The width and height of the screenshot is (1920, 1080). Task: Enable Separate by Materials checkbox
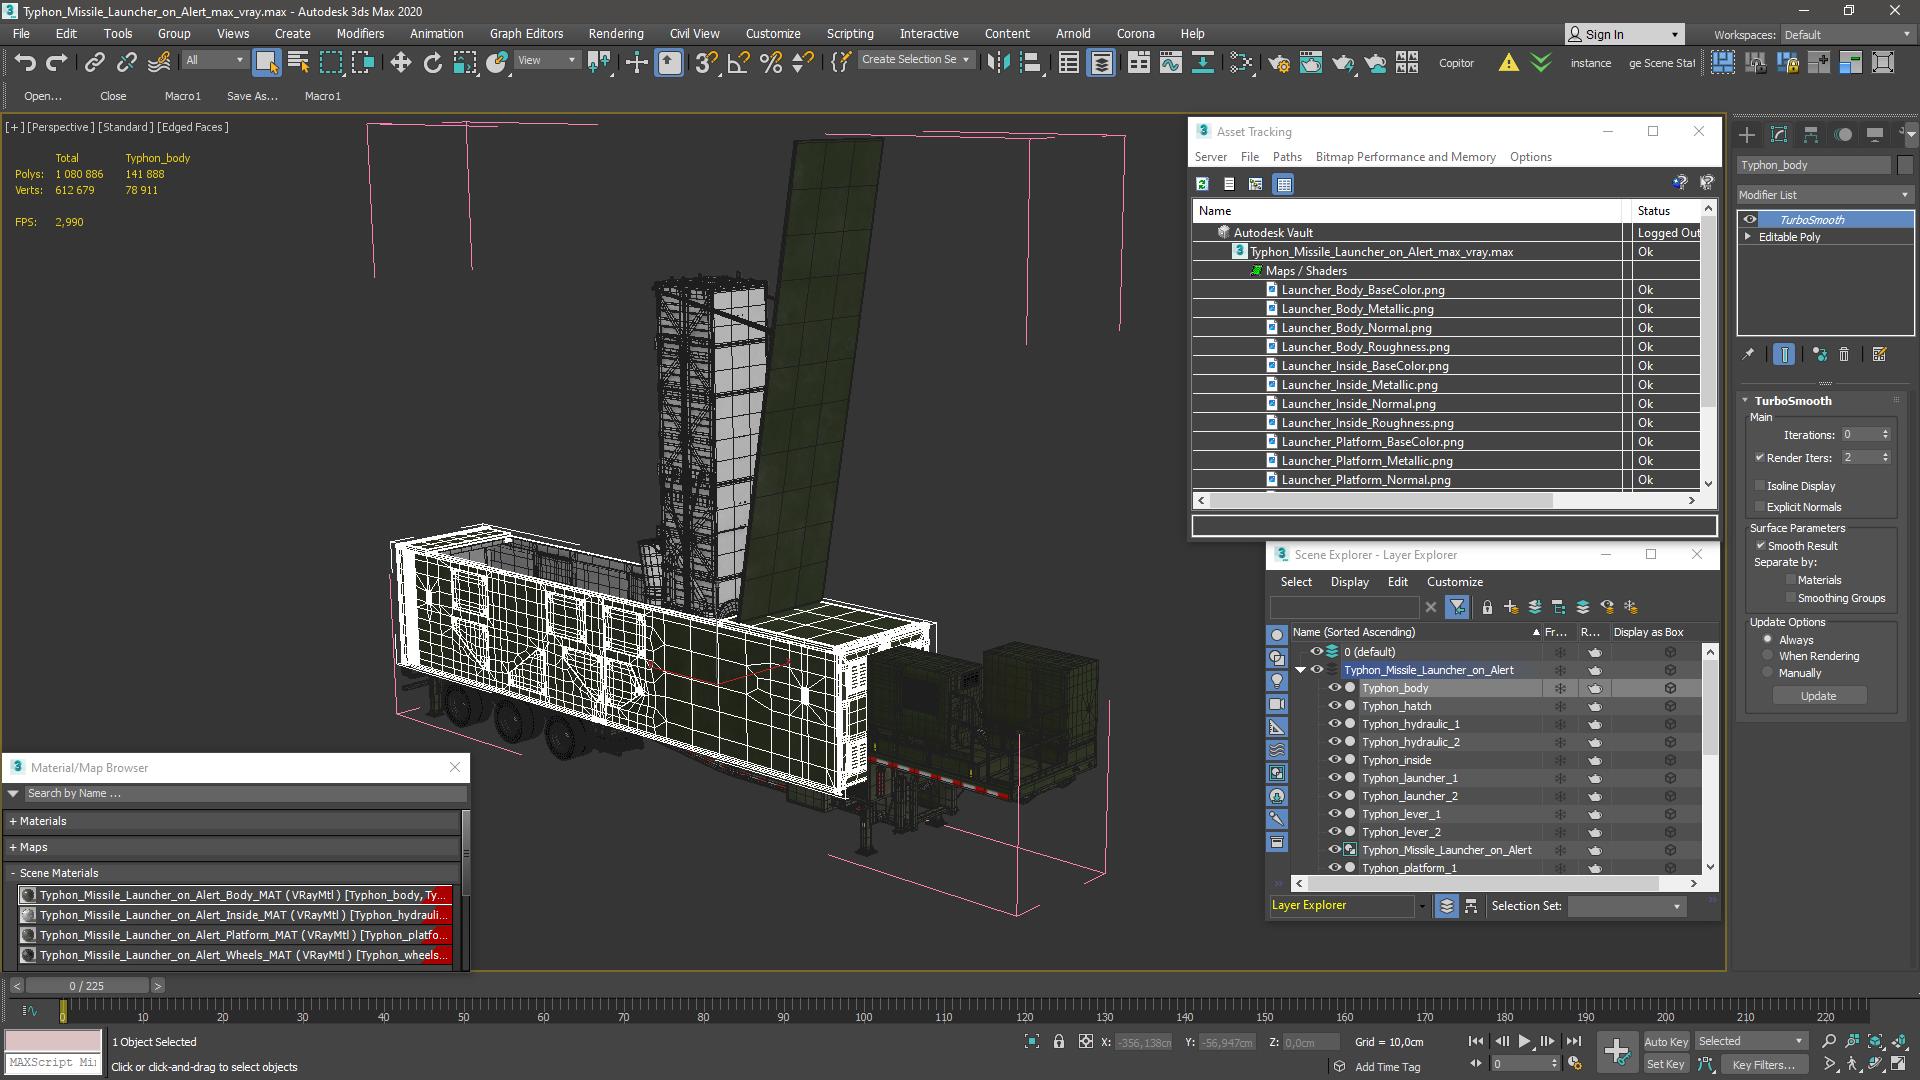(1791, 580)
